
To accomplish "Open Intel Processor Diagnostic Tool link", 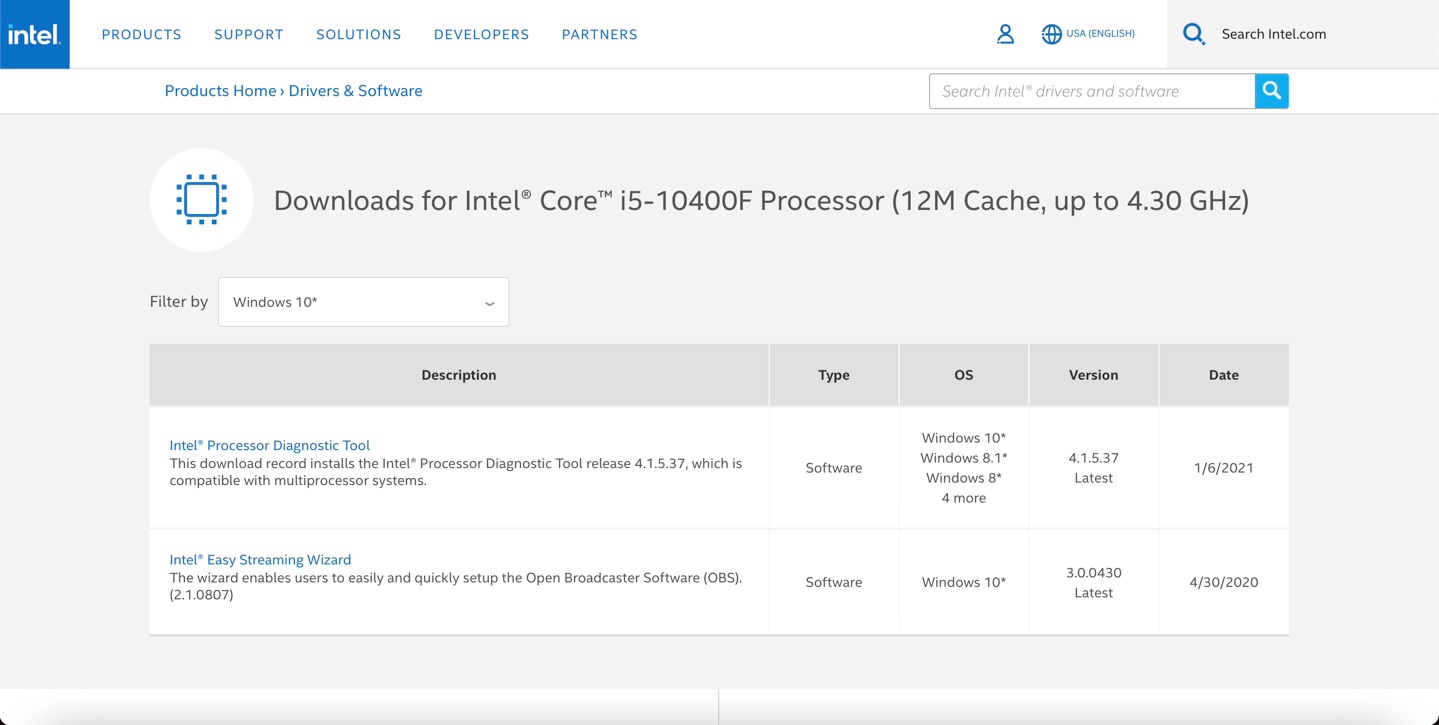I will (x=269, y=445).
